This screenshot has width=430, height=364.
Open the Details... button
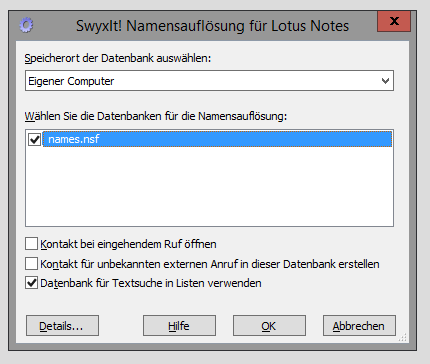[x=62, y=326]
